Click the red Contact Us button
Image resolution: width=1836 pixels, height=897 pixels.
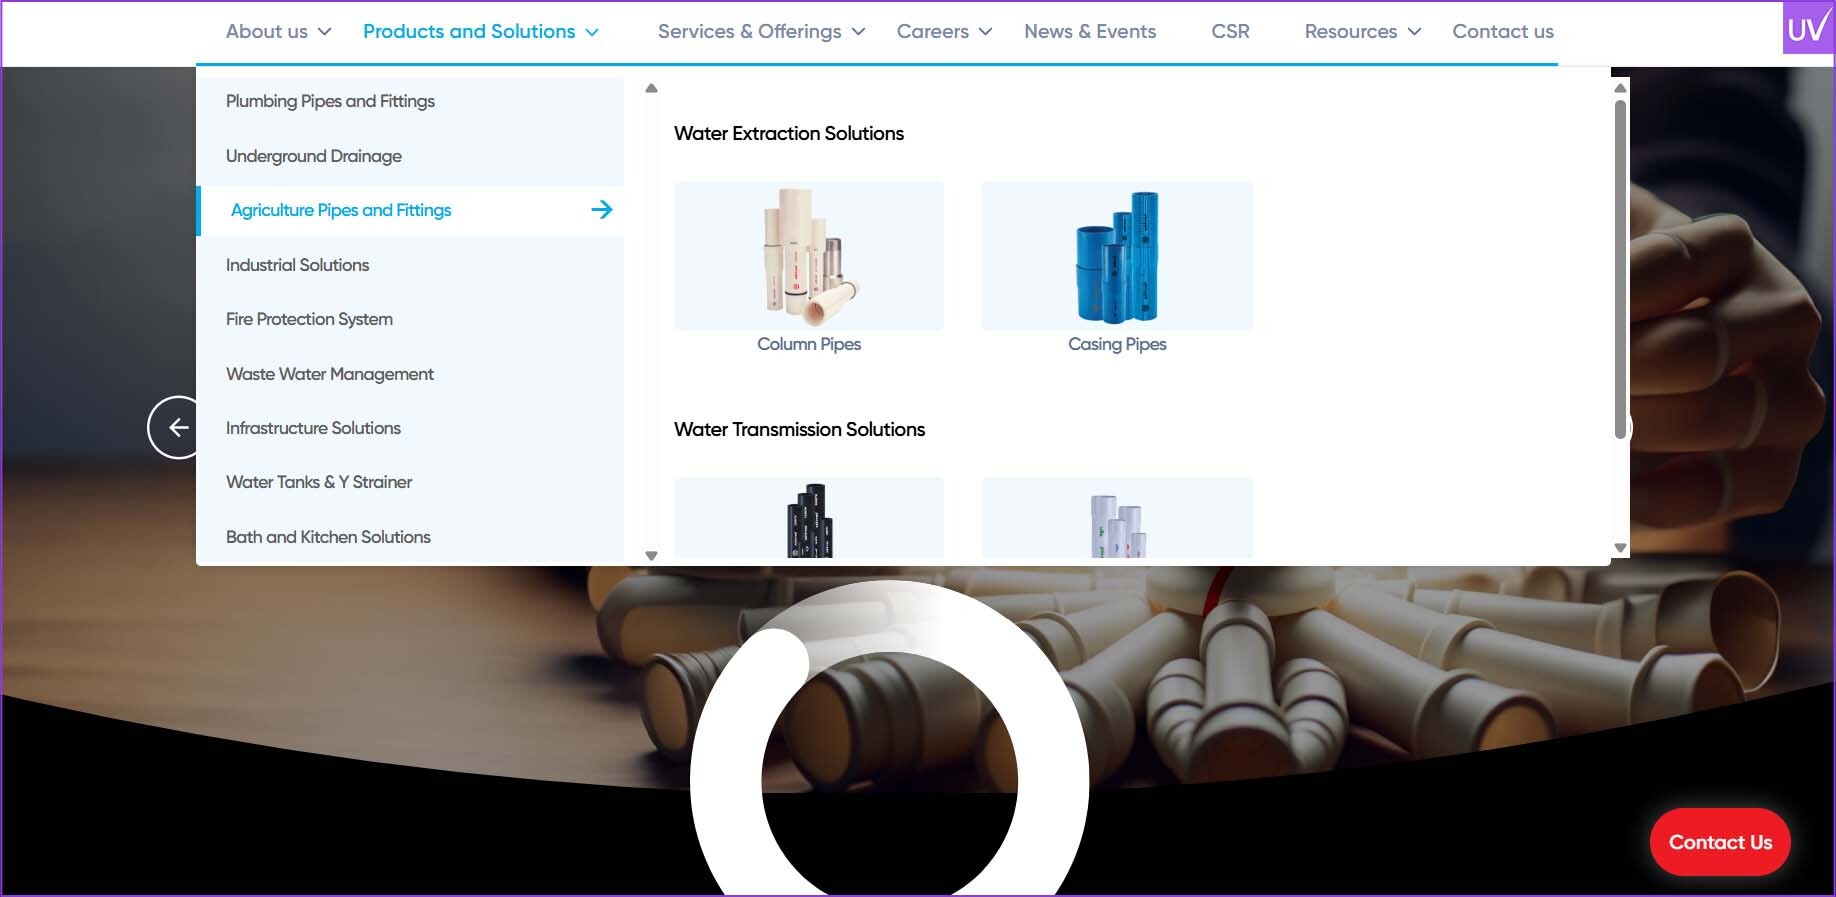point(1720,842)
